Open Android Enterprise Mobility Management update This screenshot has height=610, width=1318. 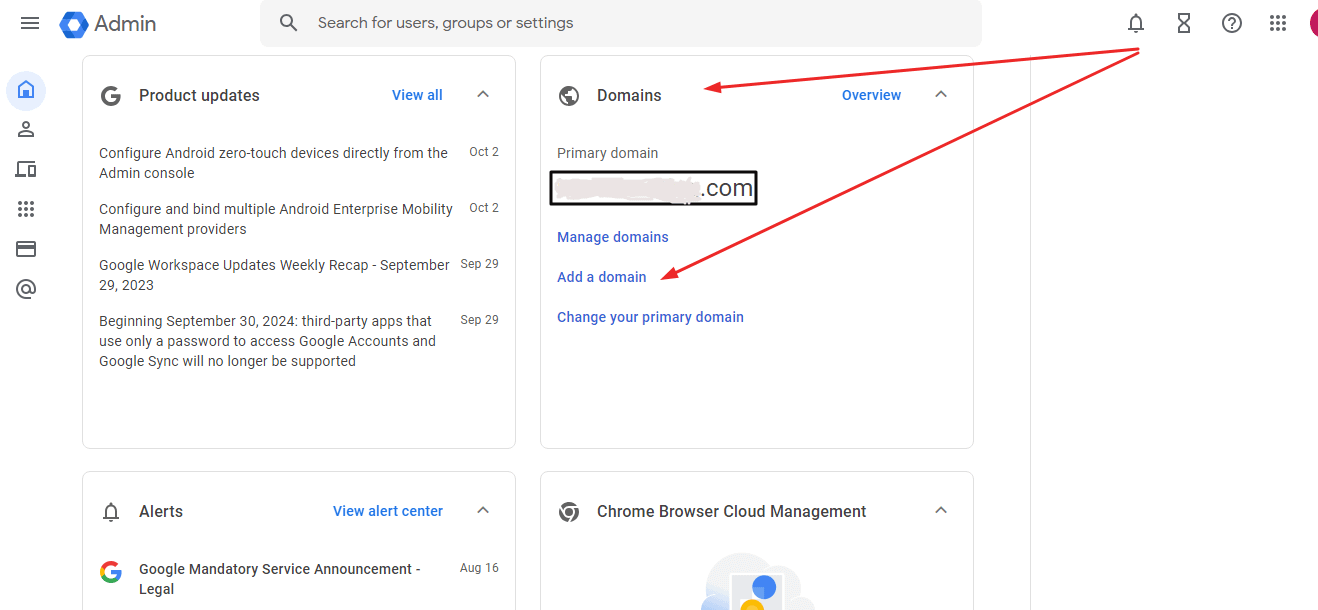tap(276, 219)
